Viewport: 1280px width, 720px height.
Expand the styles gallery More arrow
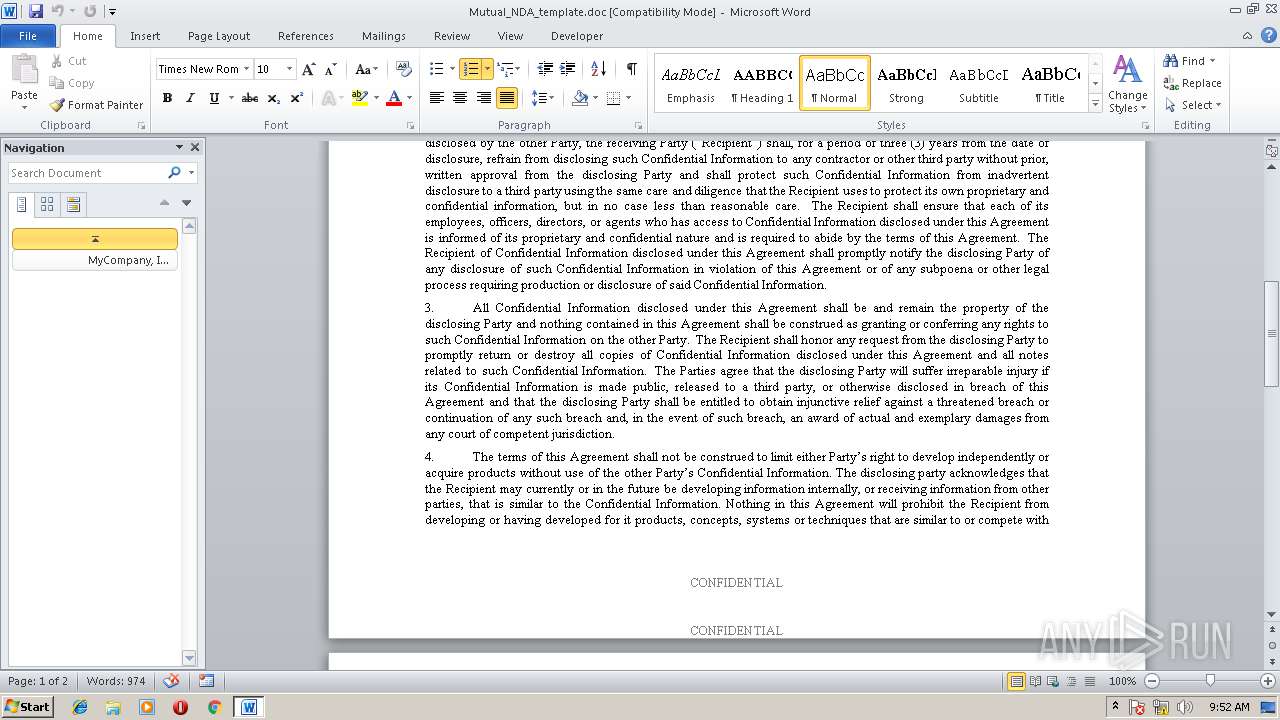pos(1096,104)
